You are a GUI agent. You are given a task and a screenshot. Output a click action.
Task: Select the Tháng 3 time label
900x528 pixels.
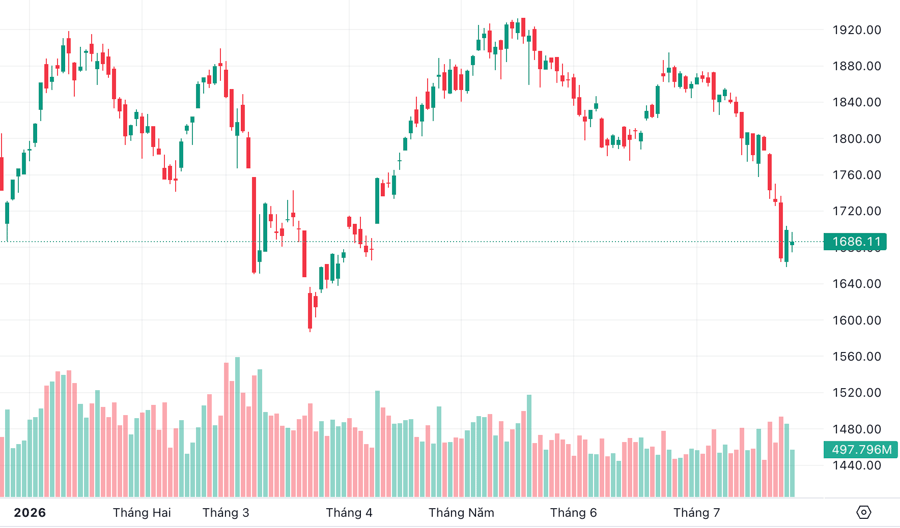pos(226,513)
